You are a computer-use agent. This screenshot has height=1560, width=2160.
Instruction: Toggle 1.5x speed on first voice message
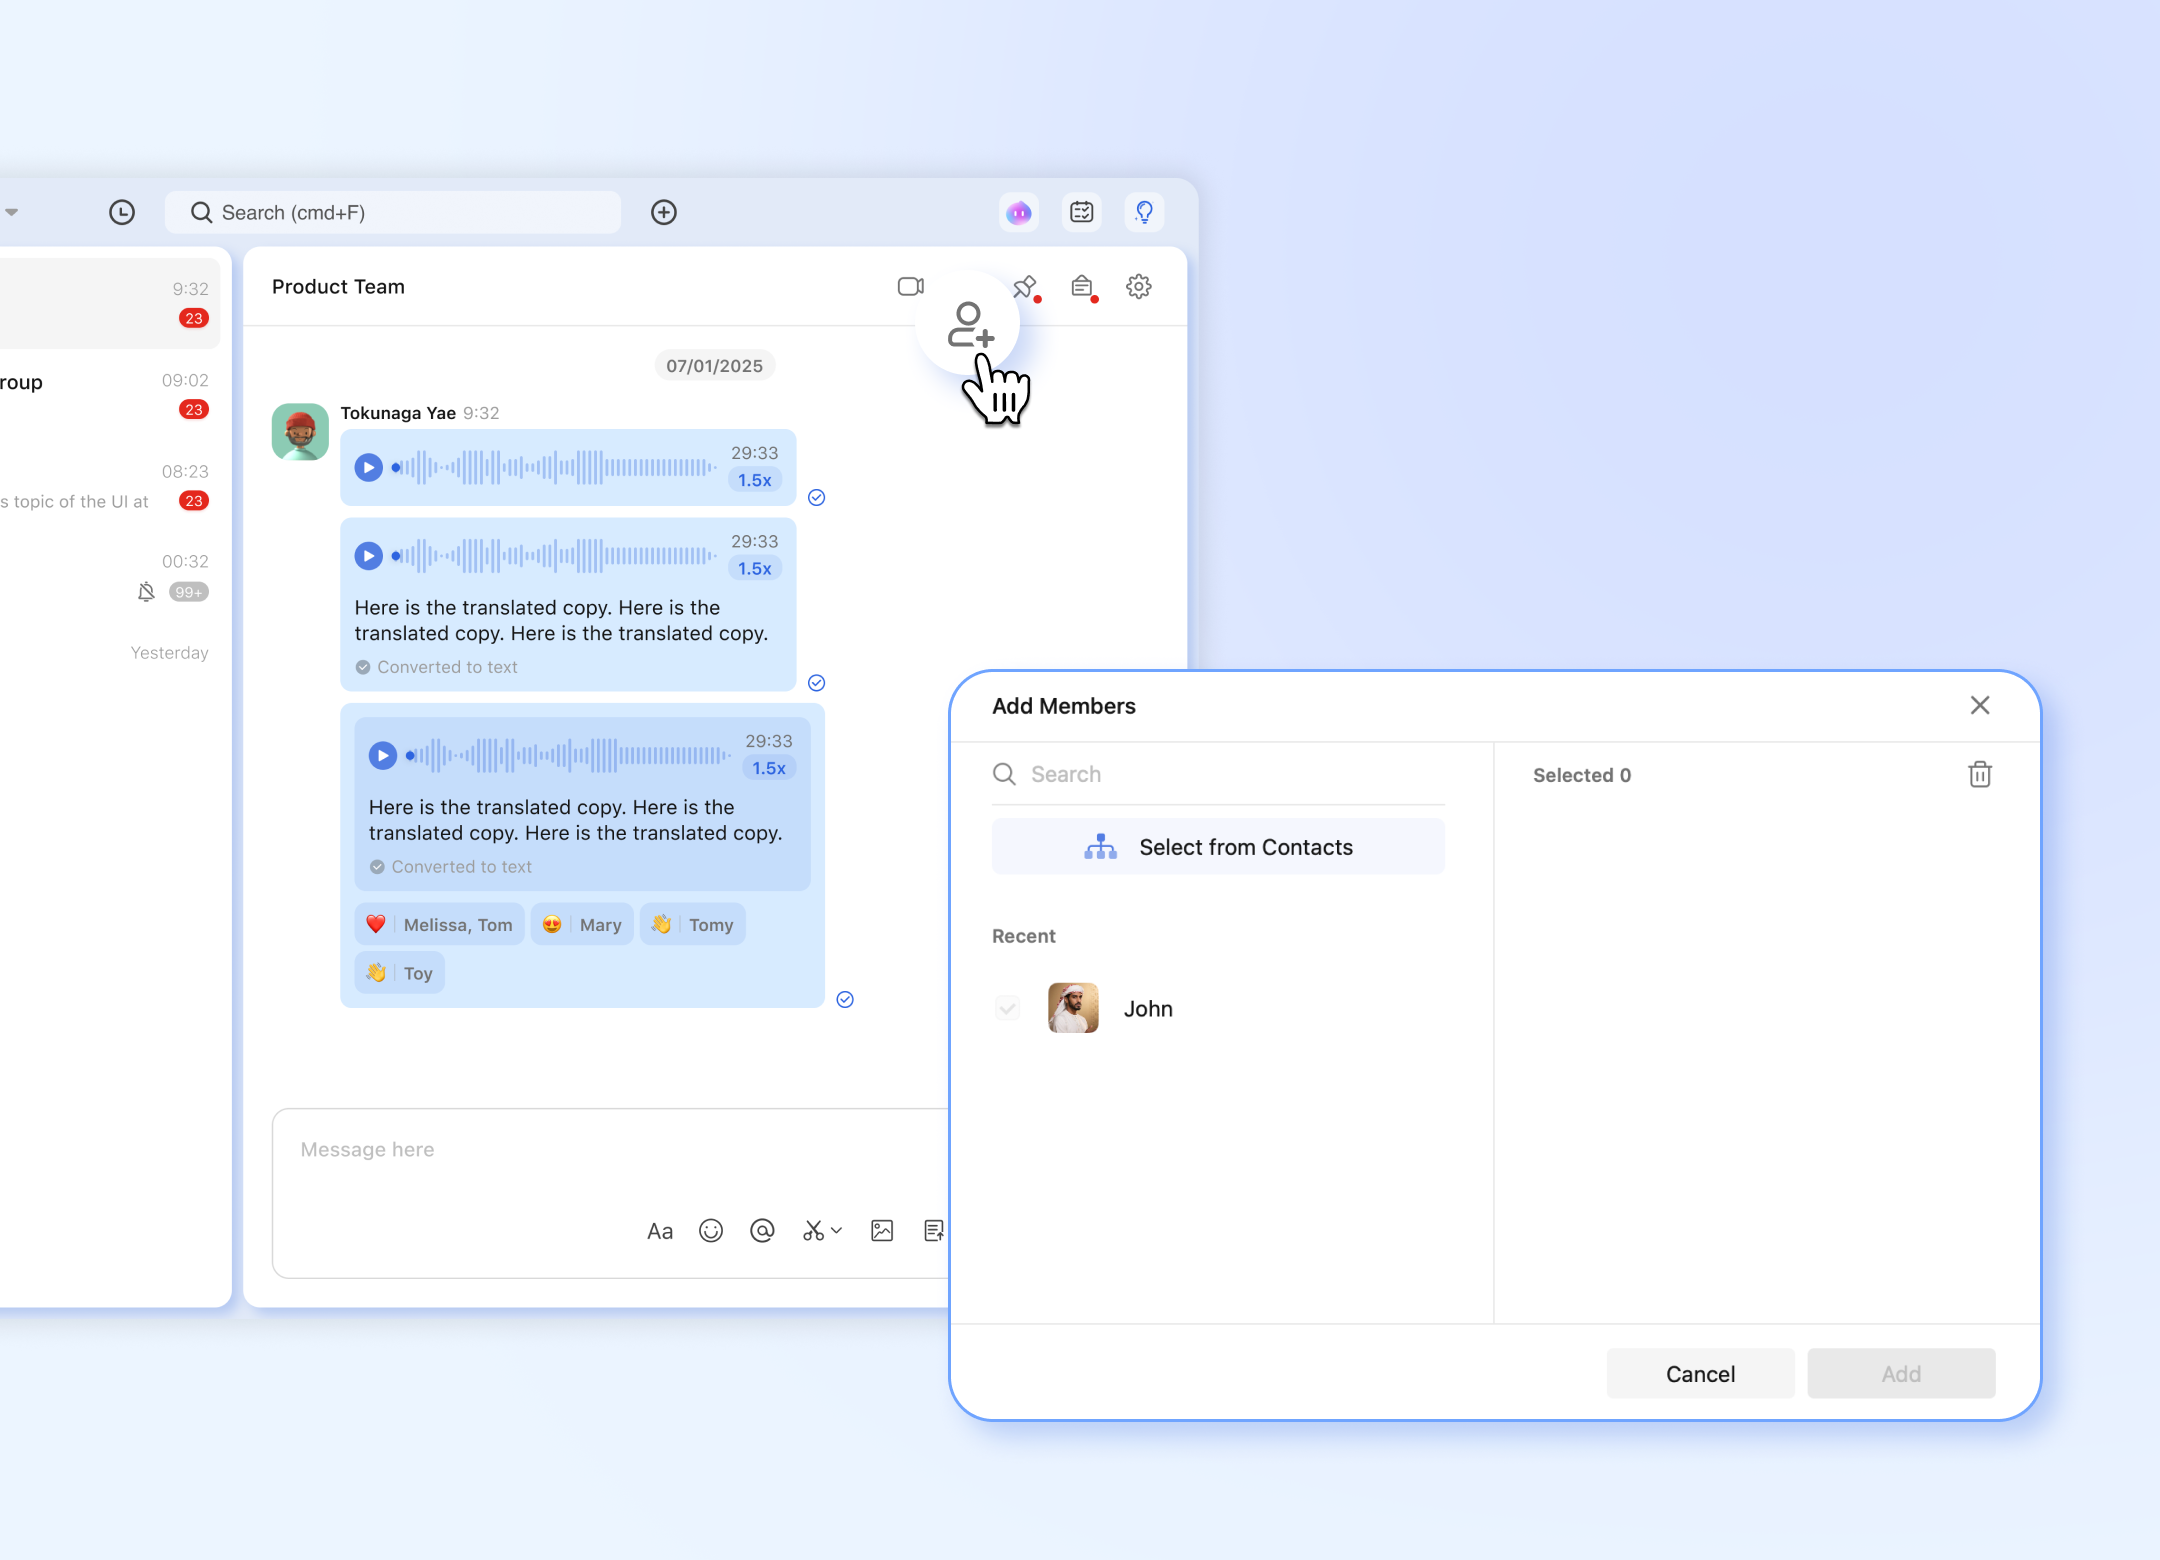[x=755, y=480]
